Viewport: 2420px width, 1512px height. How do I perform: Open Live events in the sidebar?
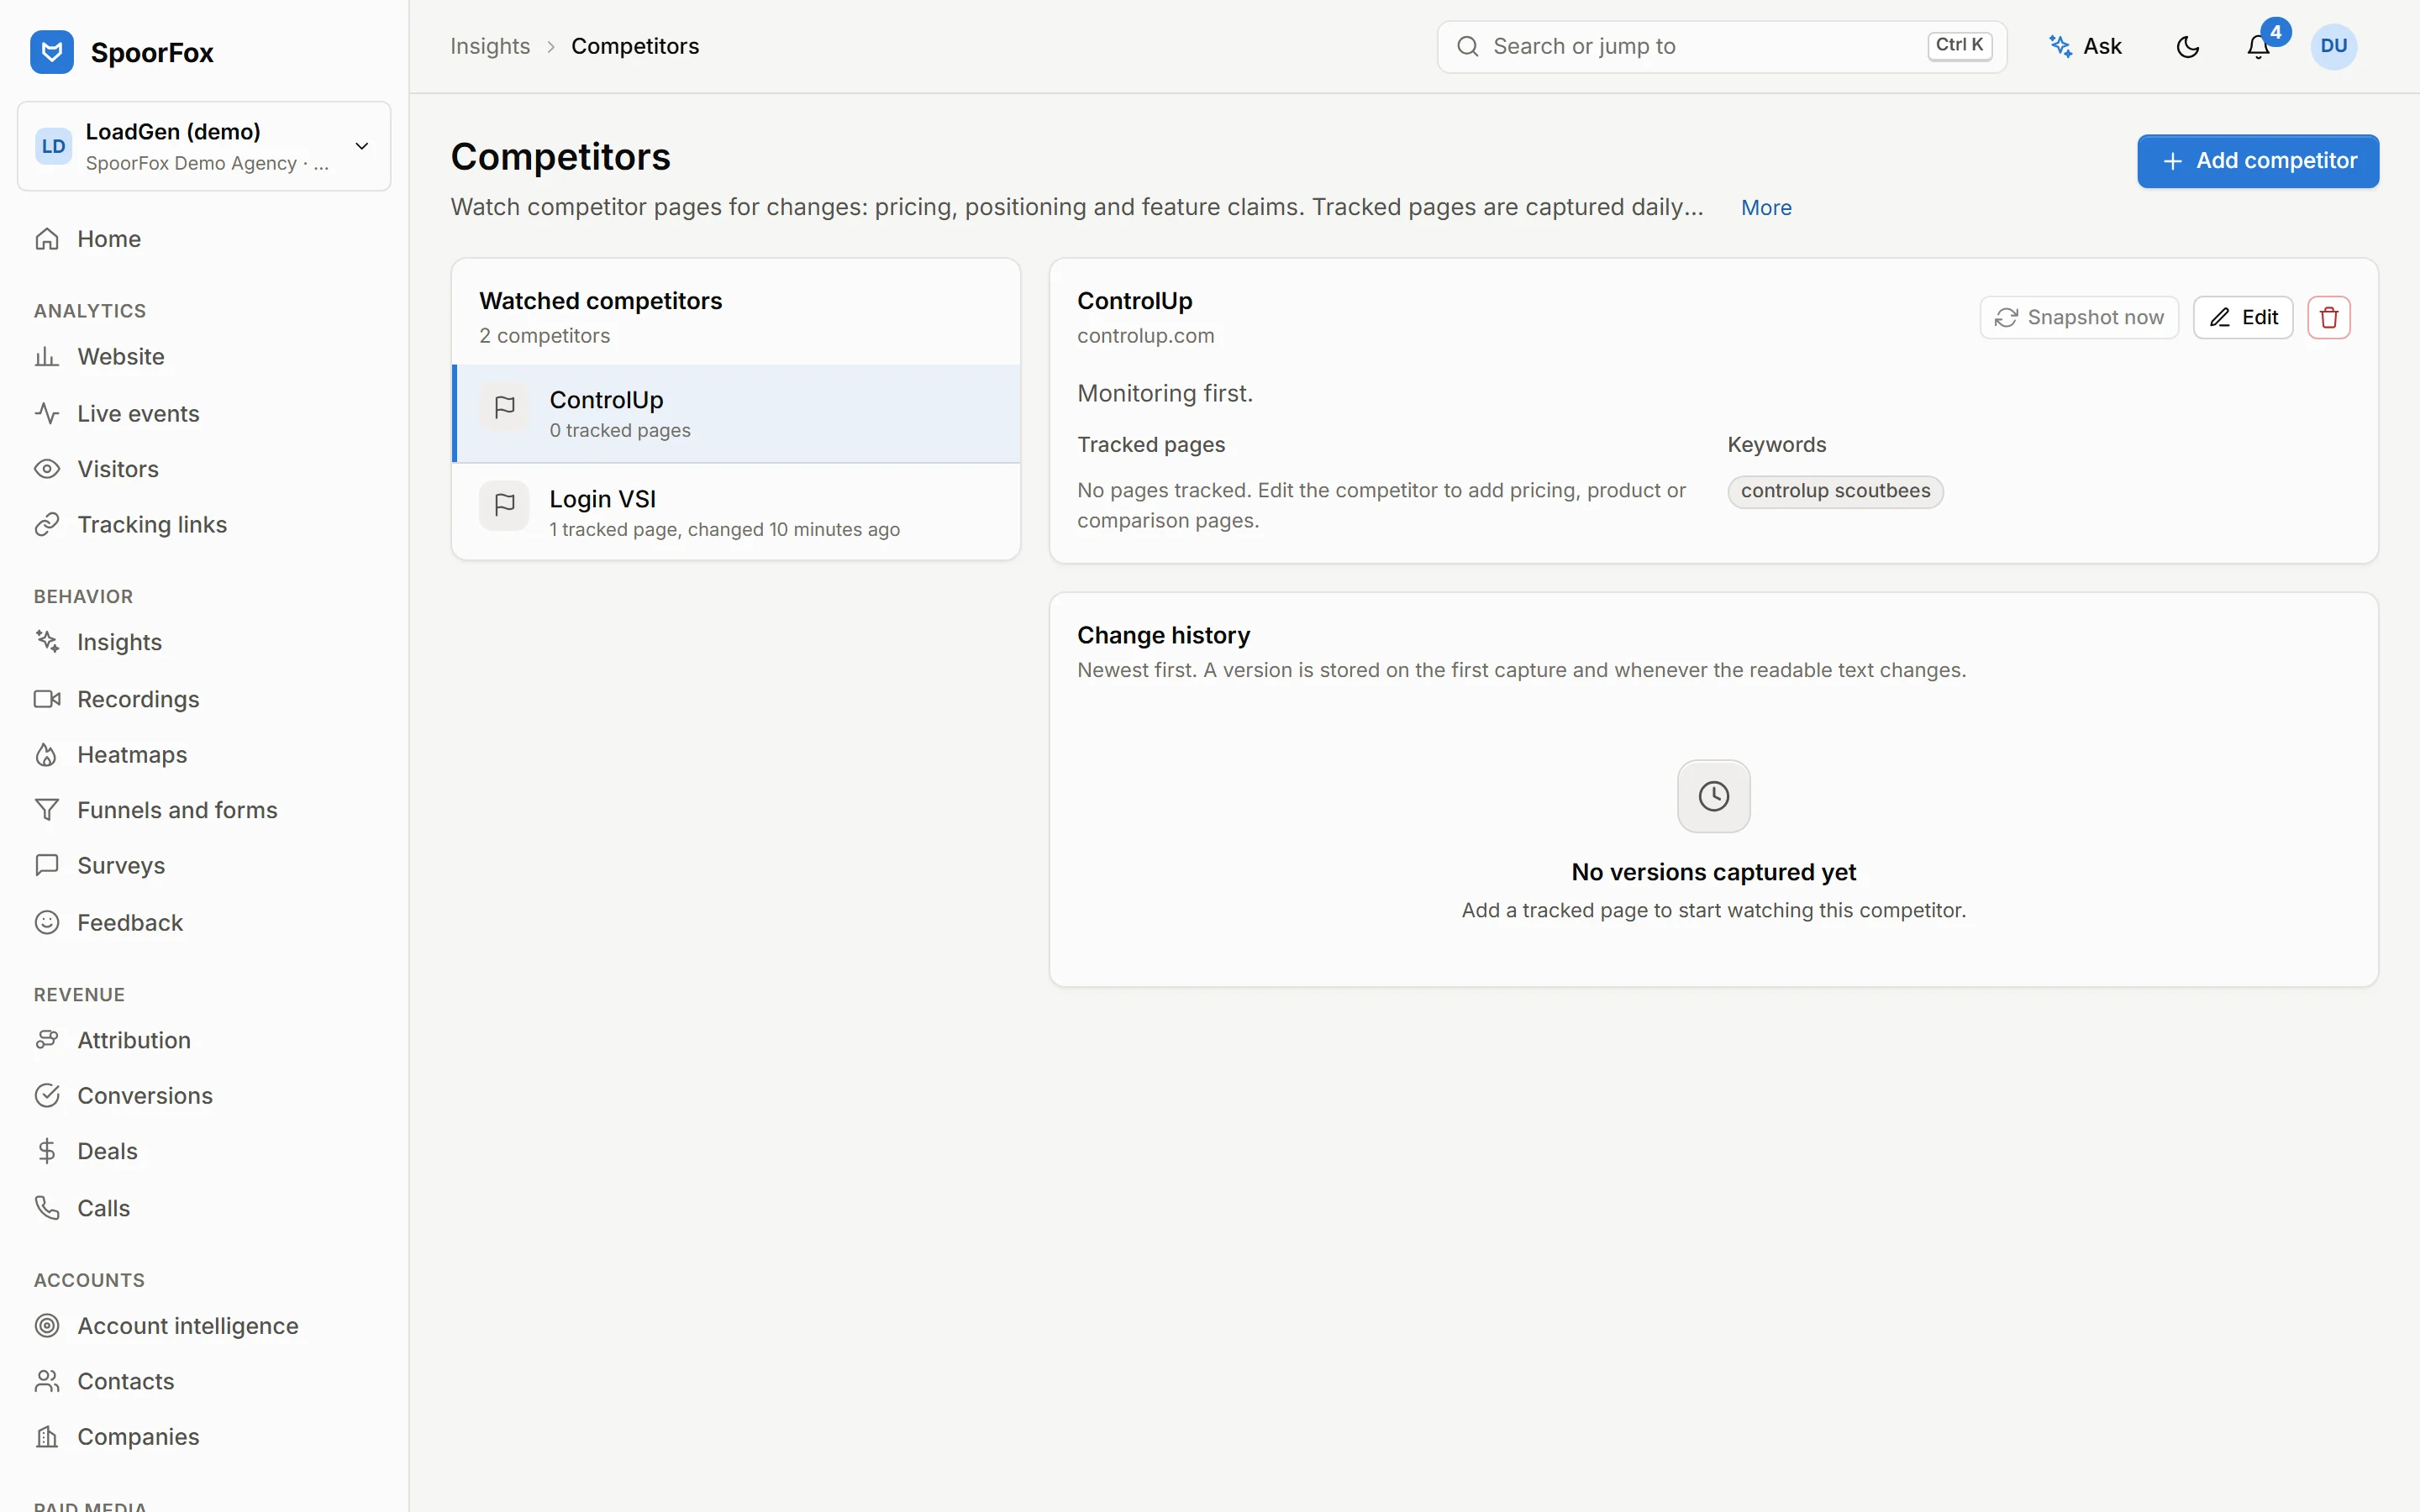(204, 413)
